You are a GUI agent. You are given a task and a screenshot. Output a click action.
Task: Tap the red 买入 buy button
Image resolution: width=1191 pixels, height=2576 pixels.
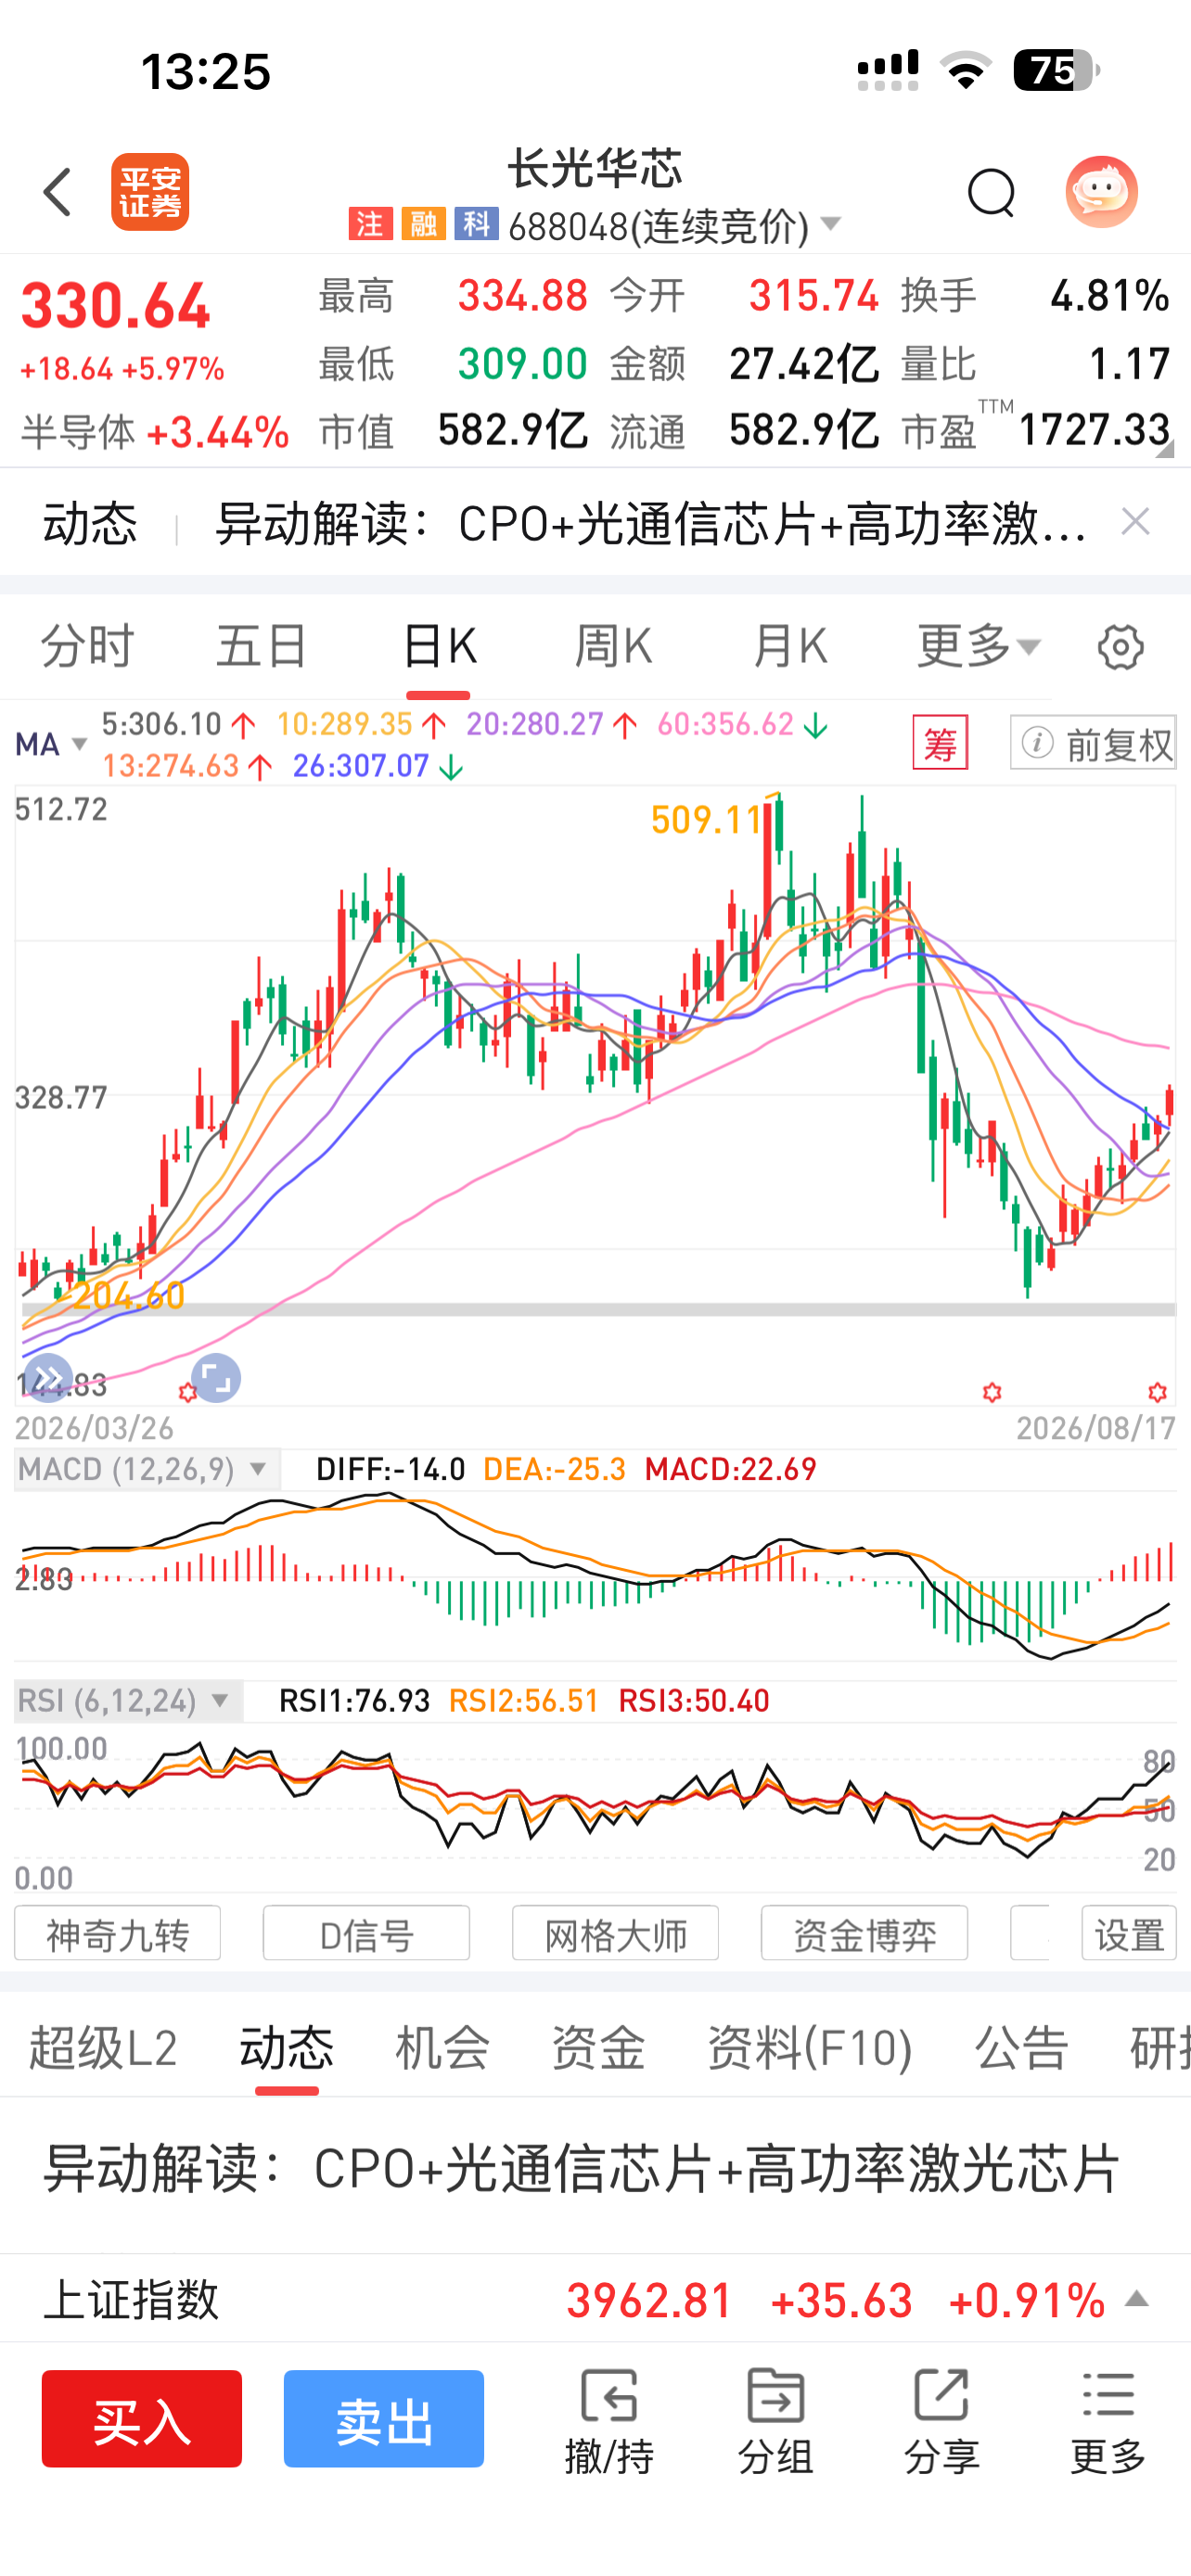pos(142,2419)
